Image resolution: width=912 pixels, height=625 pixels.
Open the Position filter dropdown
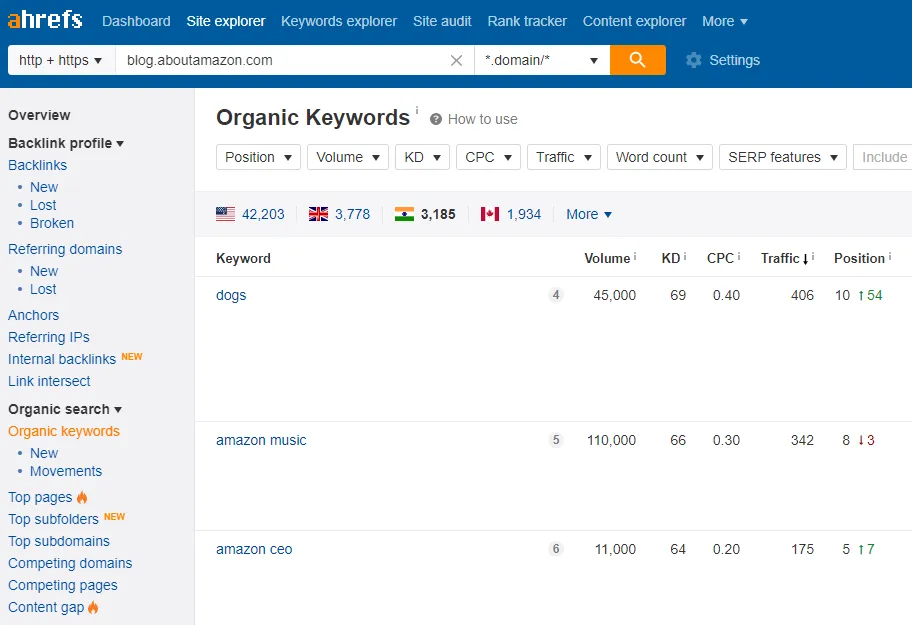pos(258,157)
